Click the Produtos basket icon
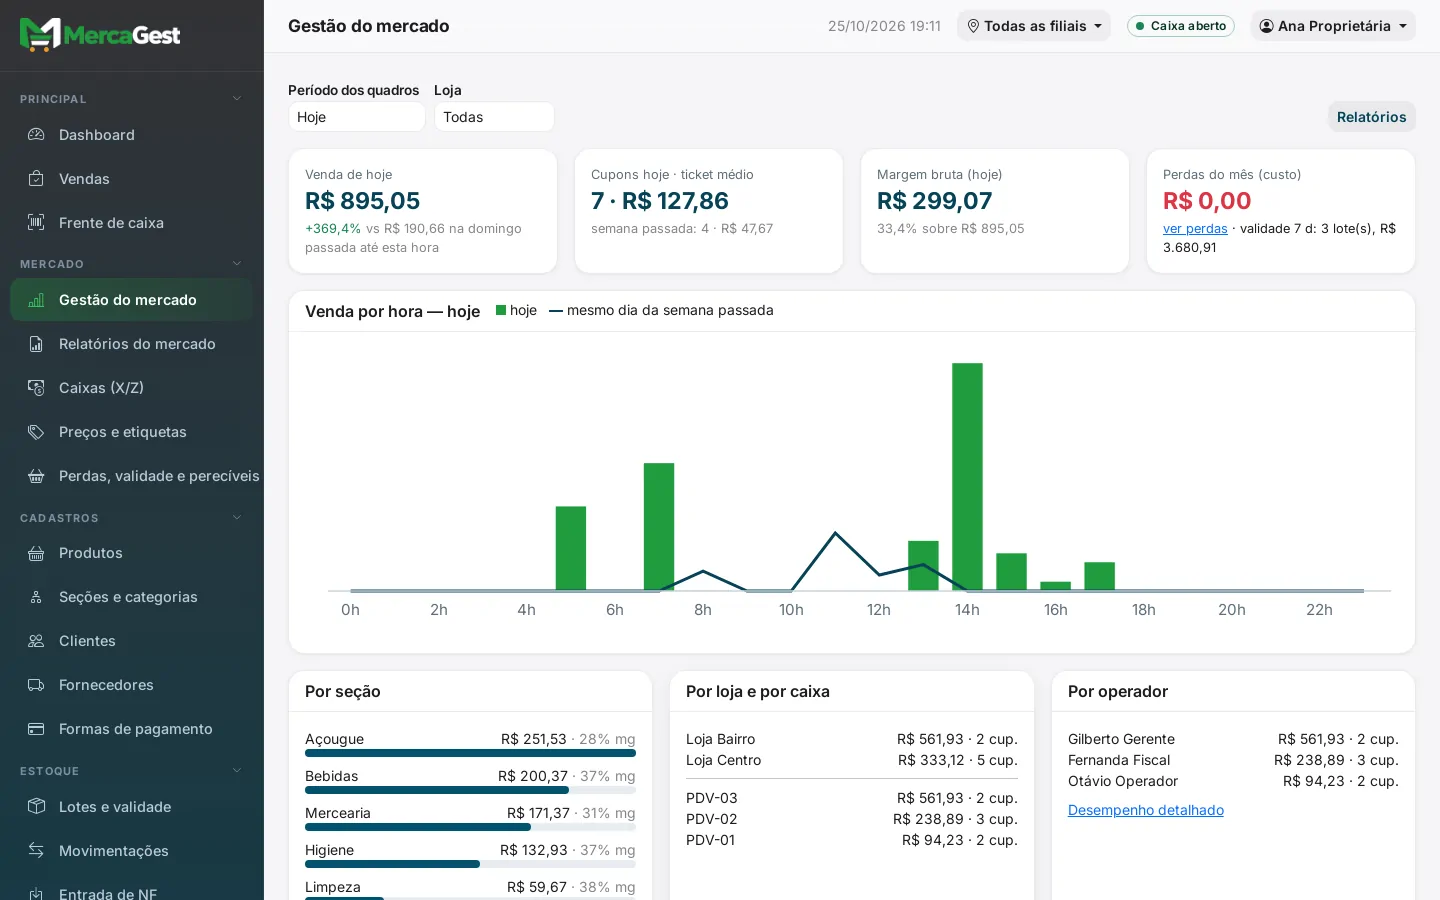The height and width of the screenshot is (900, 1440). [36, 553]
